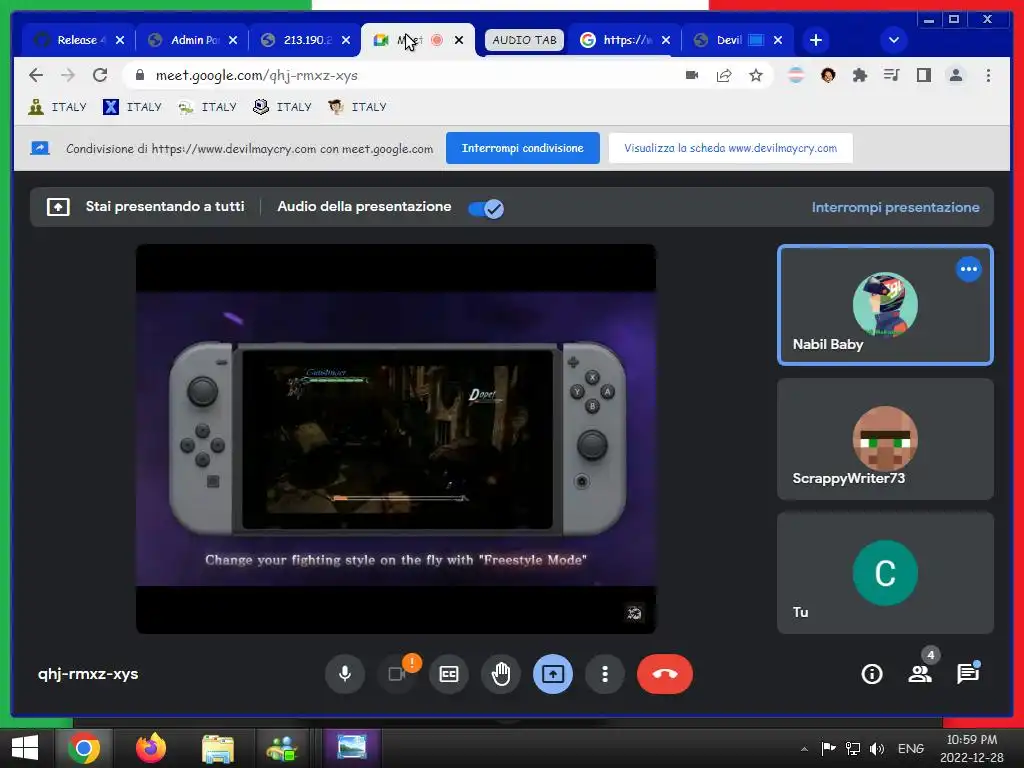The height and width of the screenshot is (768, 1024).
Task: Open a new browser tab
Action: coord(816,40)
